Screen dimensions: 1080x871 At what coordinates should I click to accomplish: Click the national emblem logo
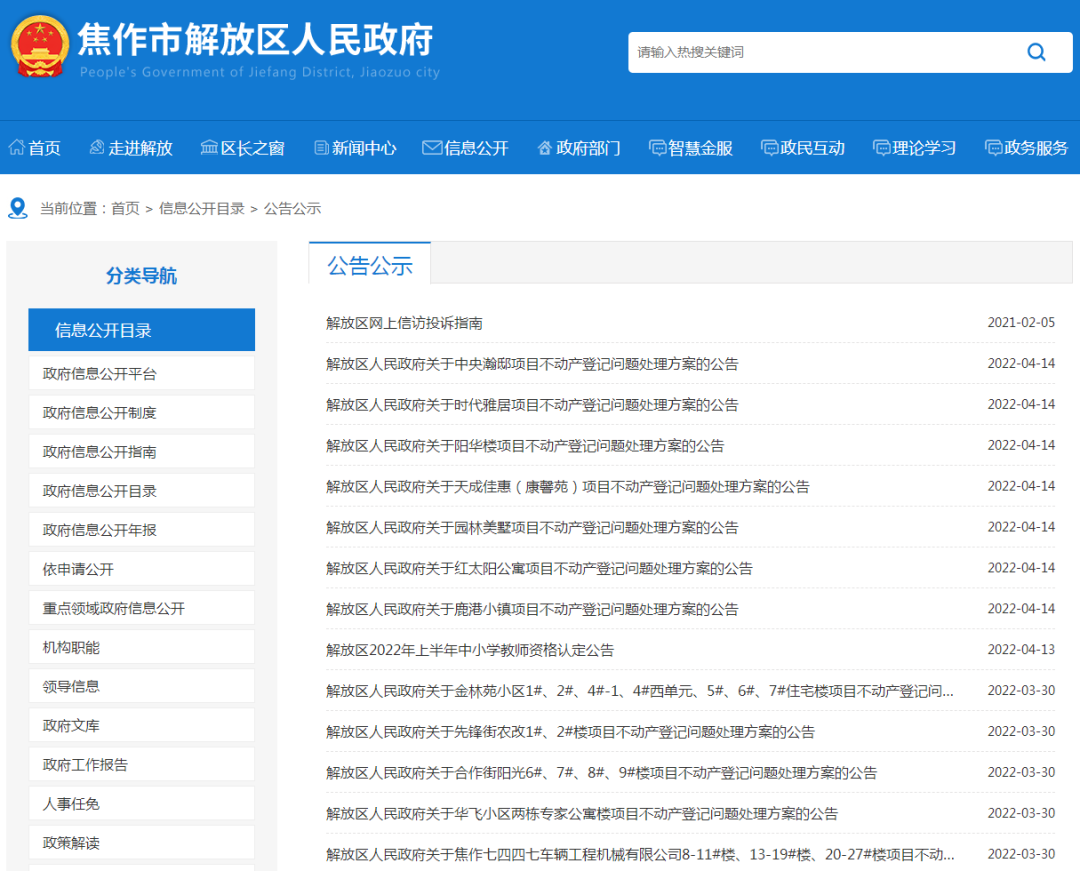[x=40, y=46]
